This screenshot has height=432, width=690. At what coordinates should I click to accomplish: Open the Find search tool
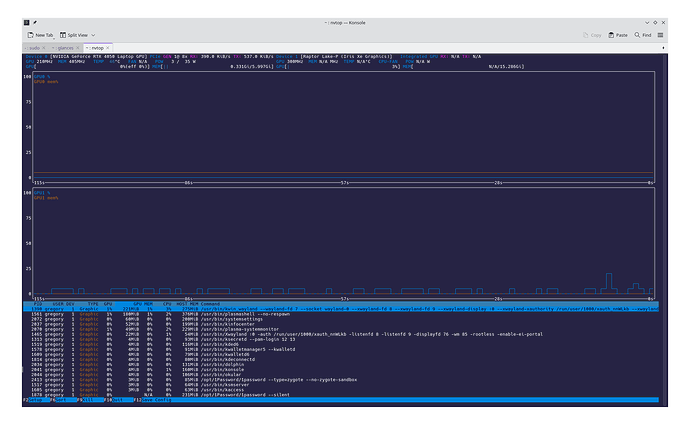pos(642,35)
